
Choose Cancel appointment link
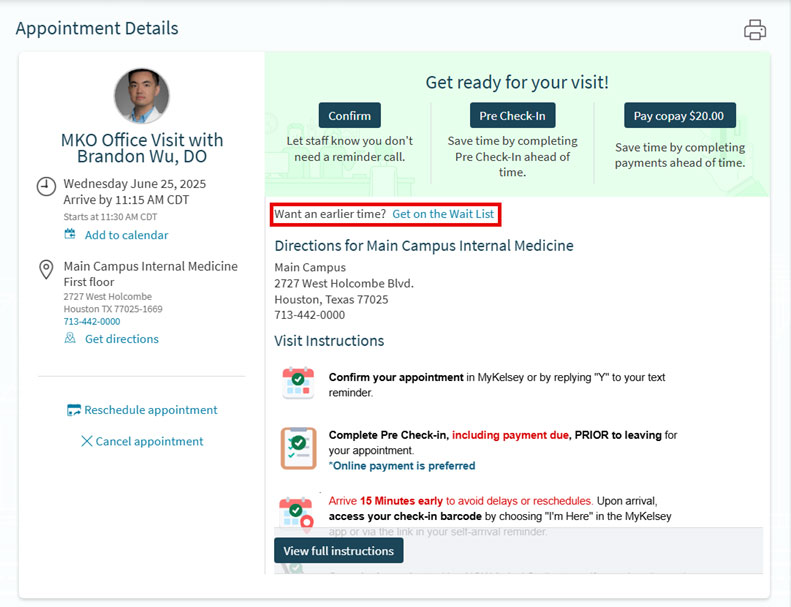[149, 441]
